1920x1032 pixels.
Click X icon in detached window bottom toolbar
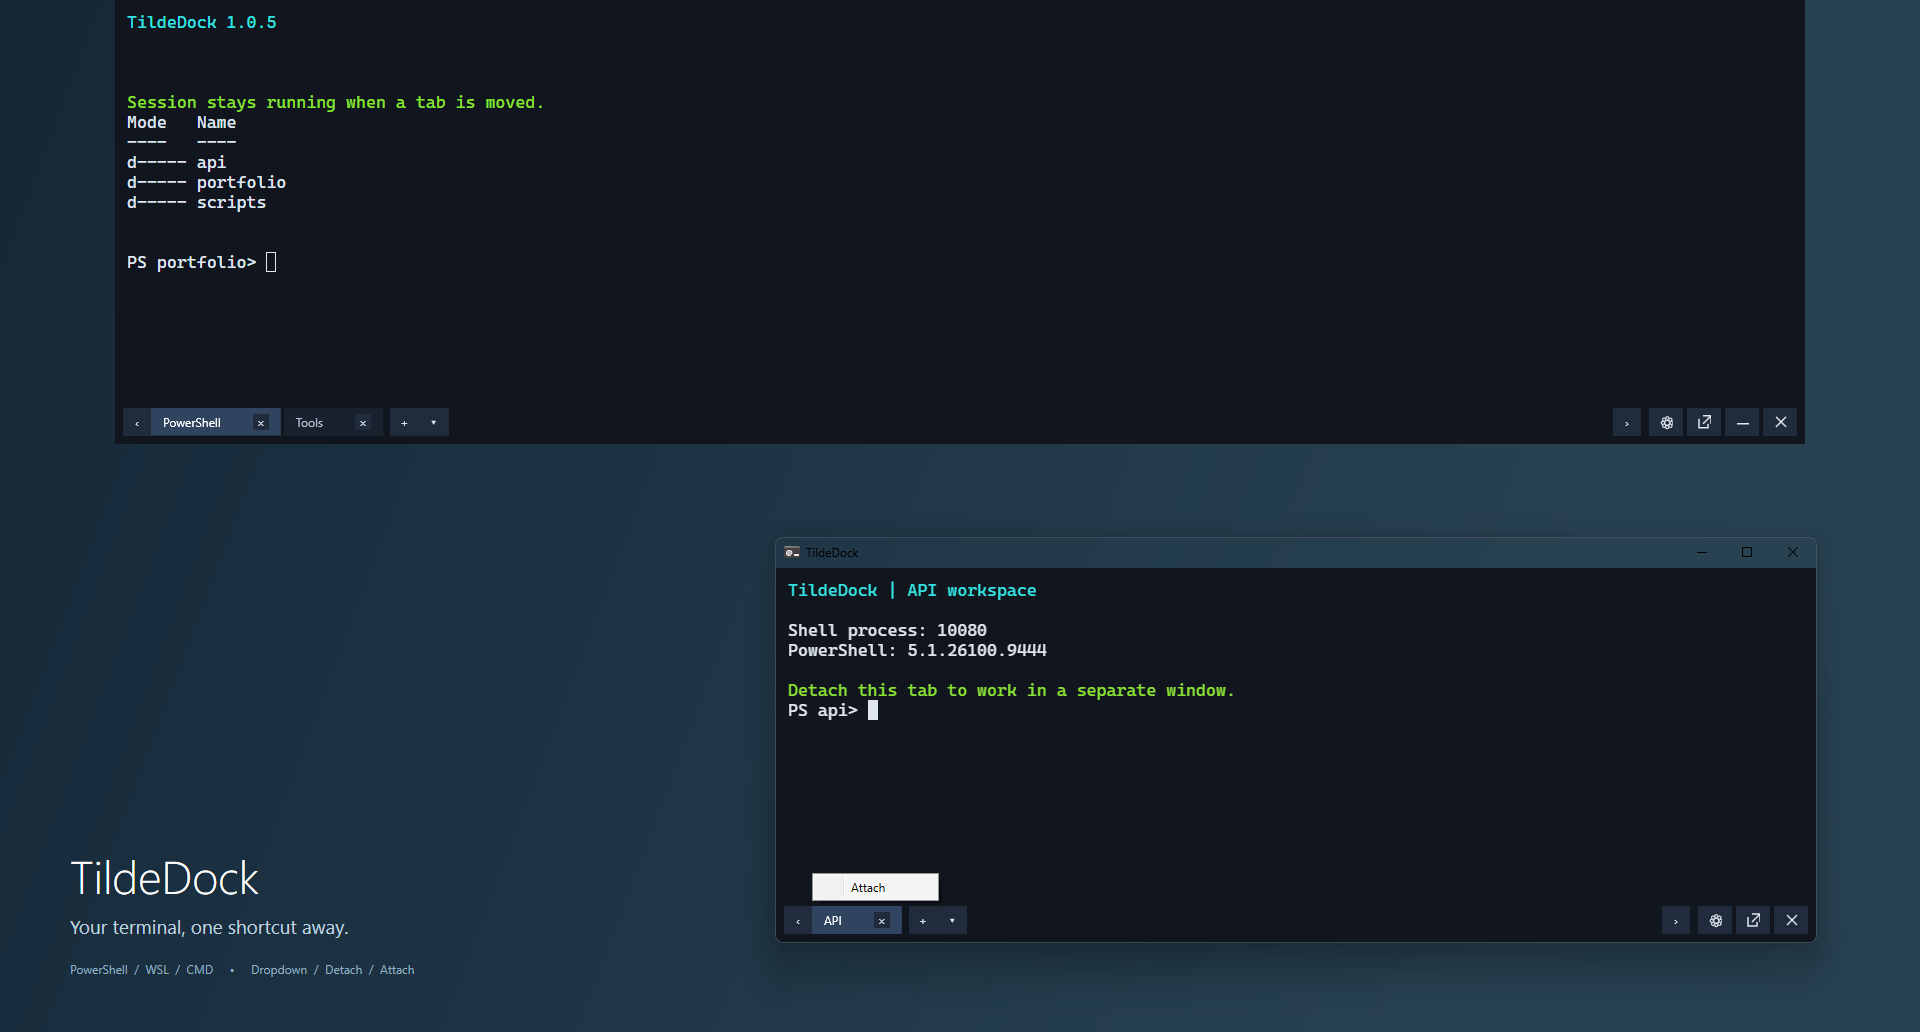(x=1791, y=921)
